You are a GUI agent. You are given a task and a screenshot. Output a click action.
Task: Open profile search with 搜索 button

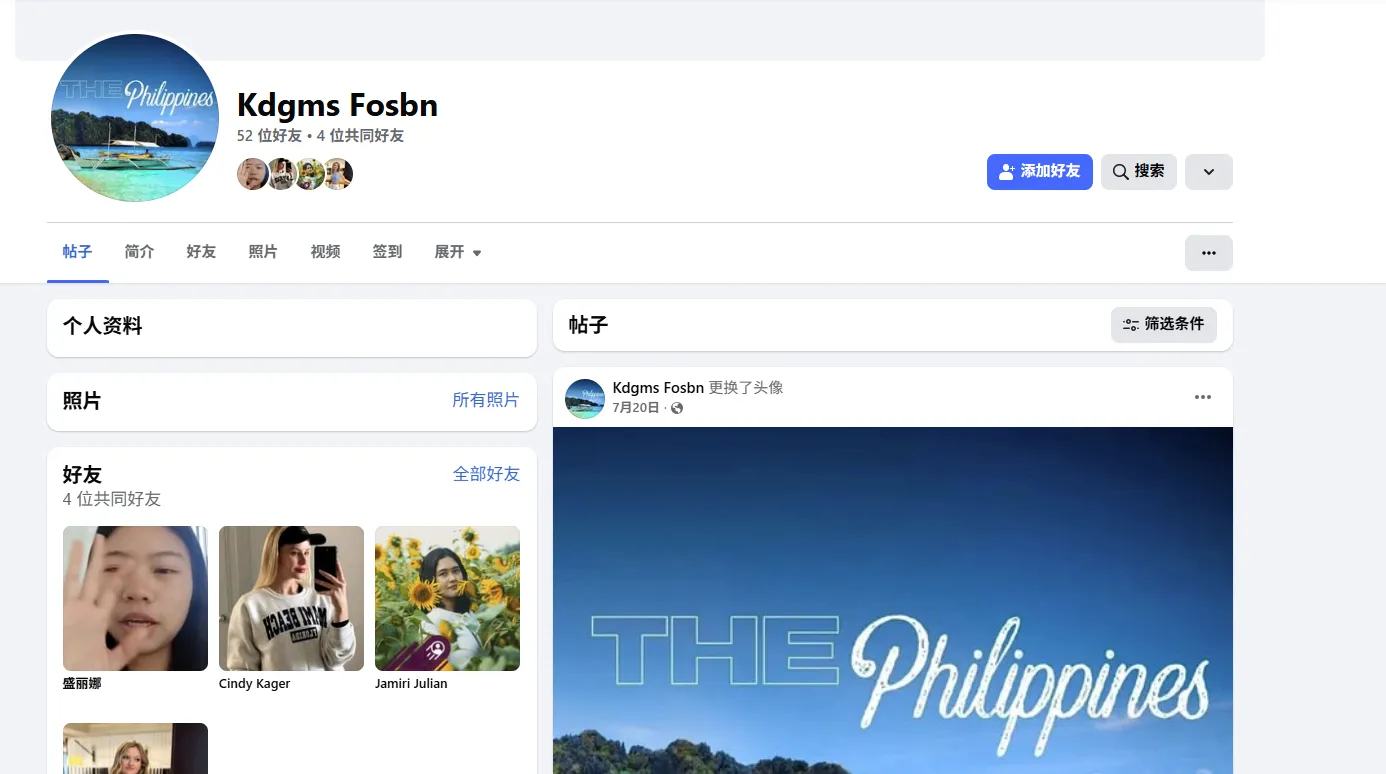point(1139,172)
